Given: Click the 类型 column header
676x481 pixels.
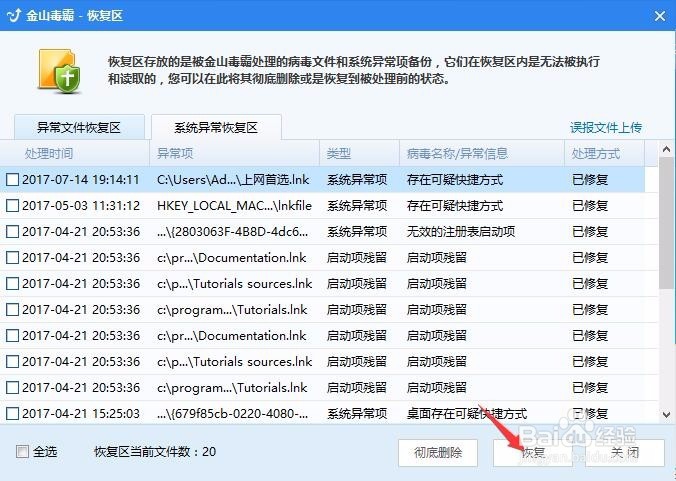Looking at the screenshot, I should (359, 153).
